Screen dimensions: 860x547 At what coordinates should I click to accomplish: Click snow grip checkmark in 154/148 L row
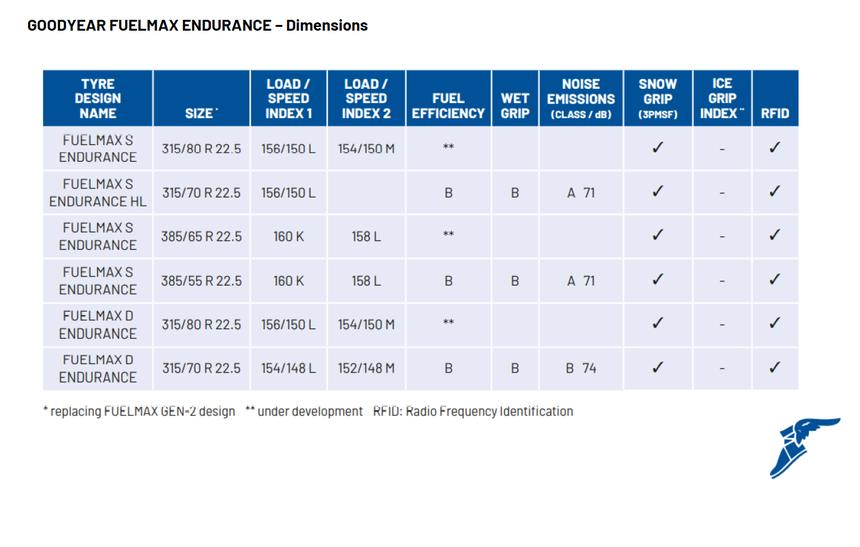(658, 367)
